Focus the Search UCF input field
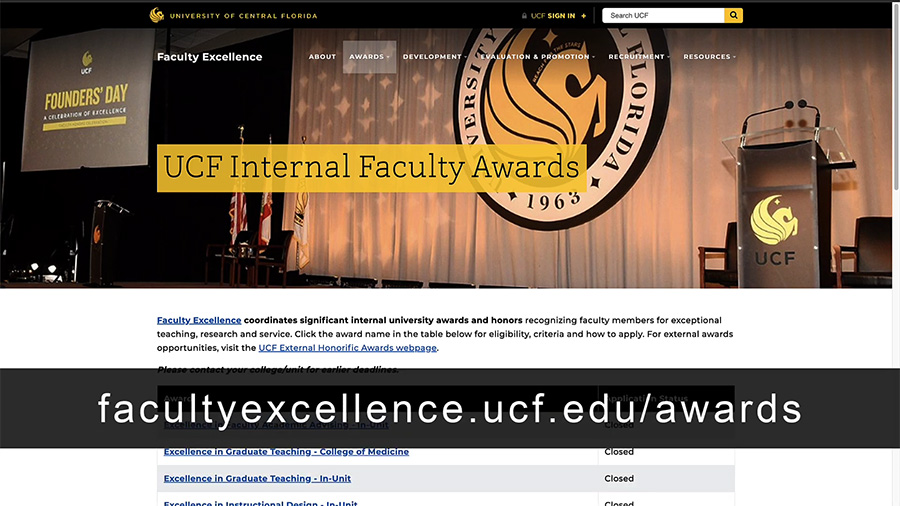The width and height of the screenshot is (900, 506). pyautogui.click(x=664, y=15)
